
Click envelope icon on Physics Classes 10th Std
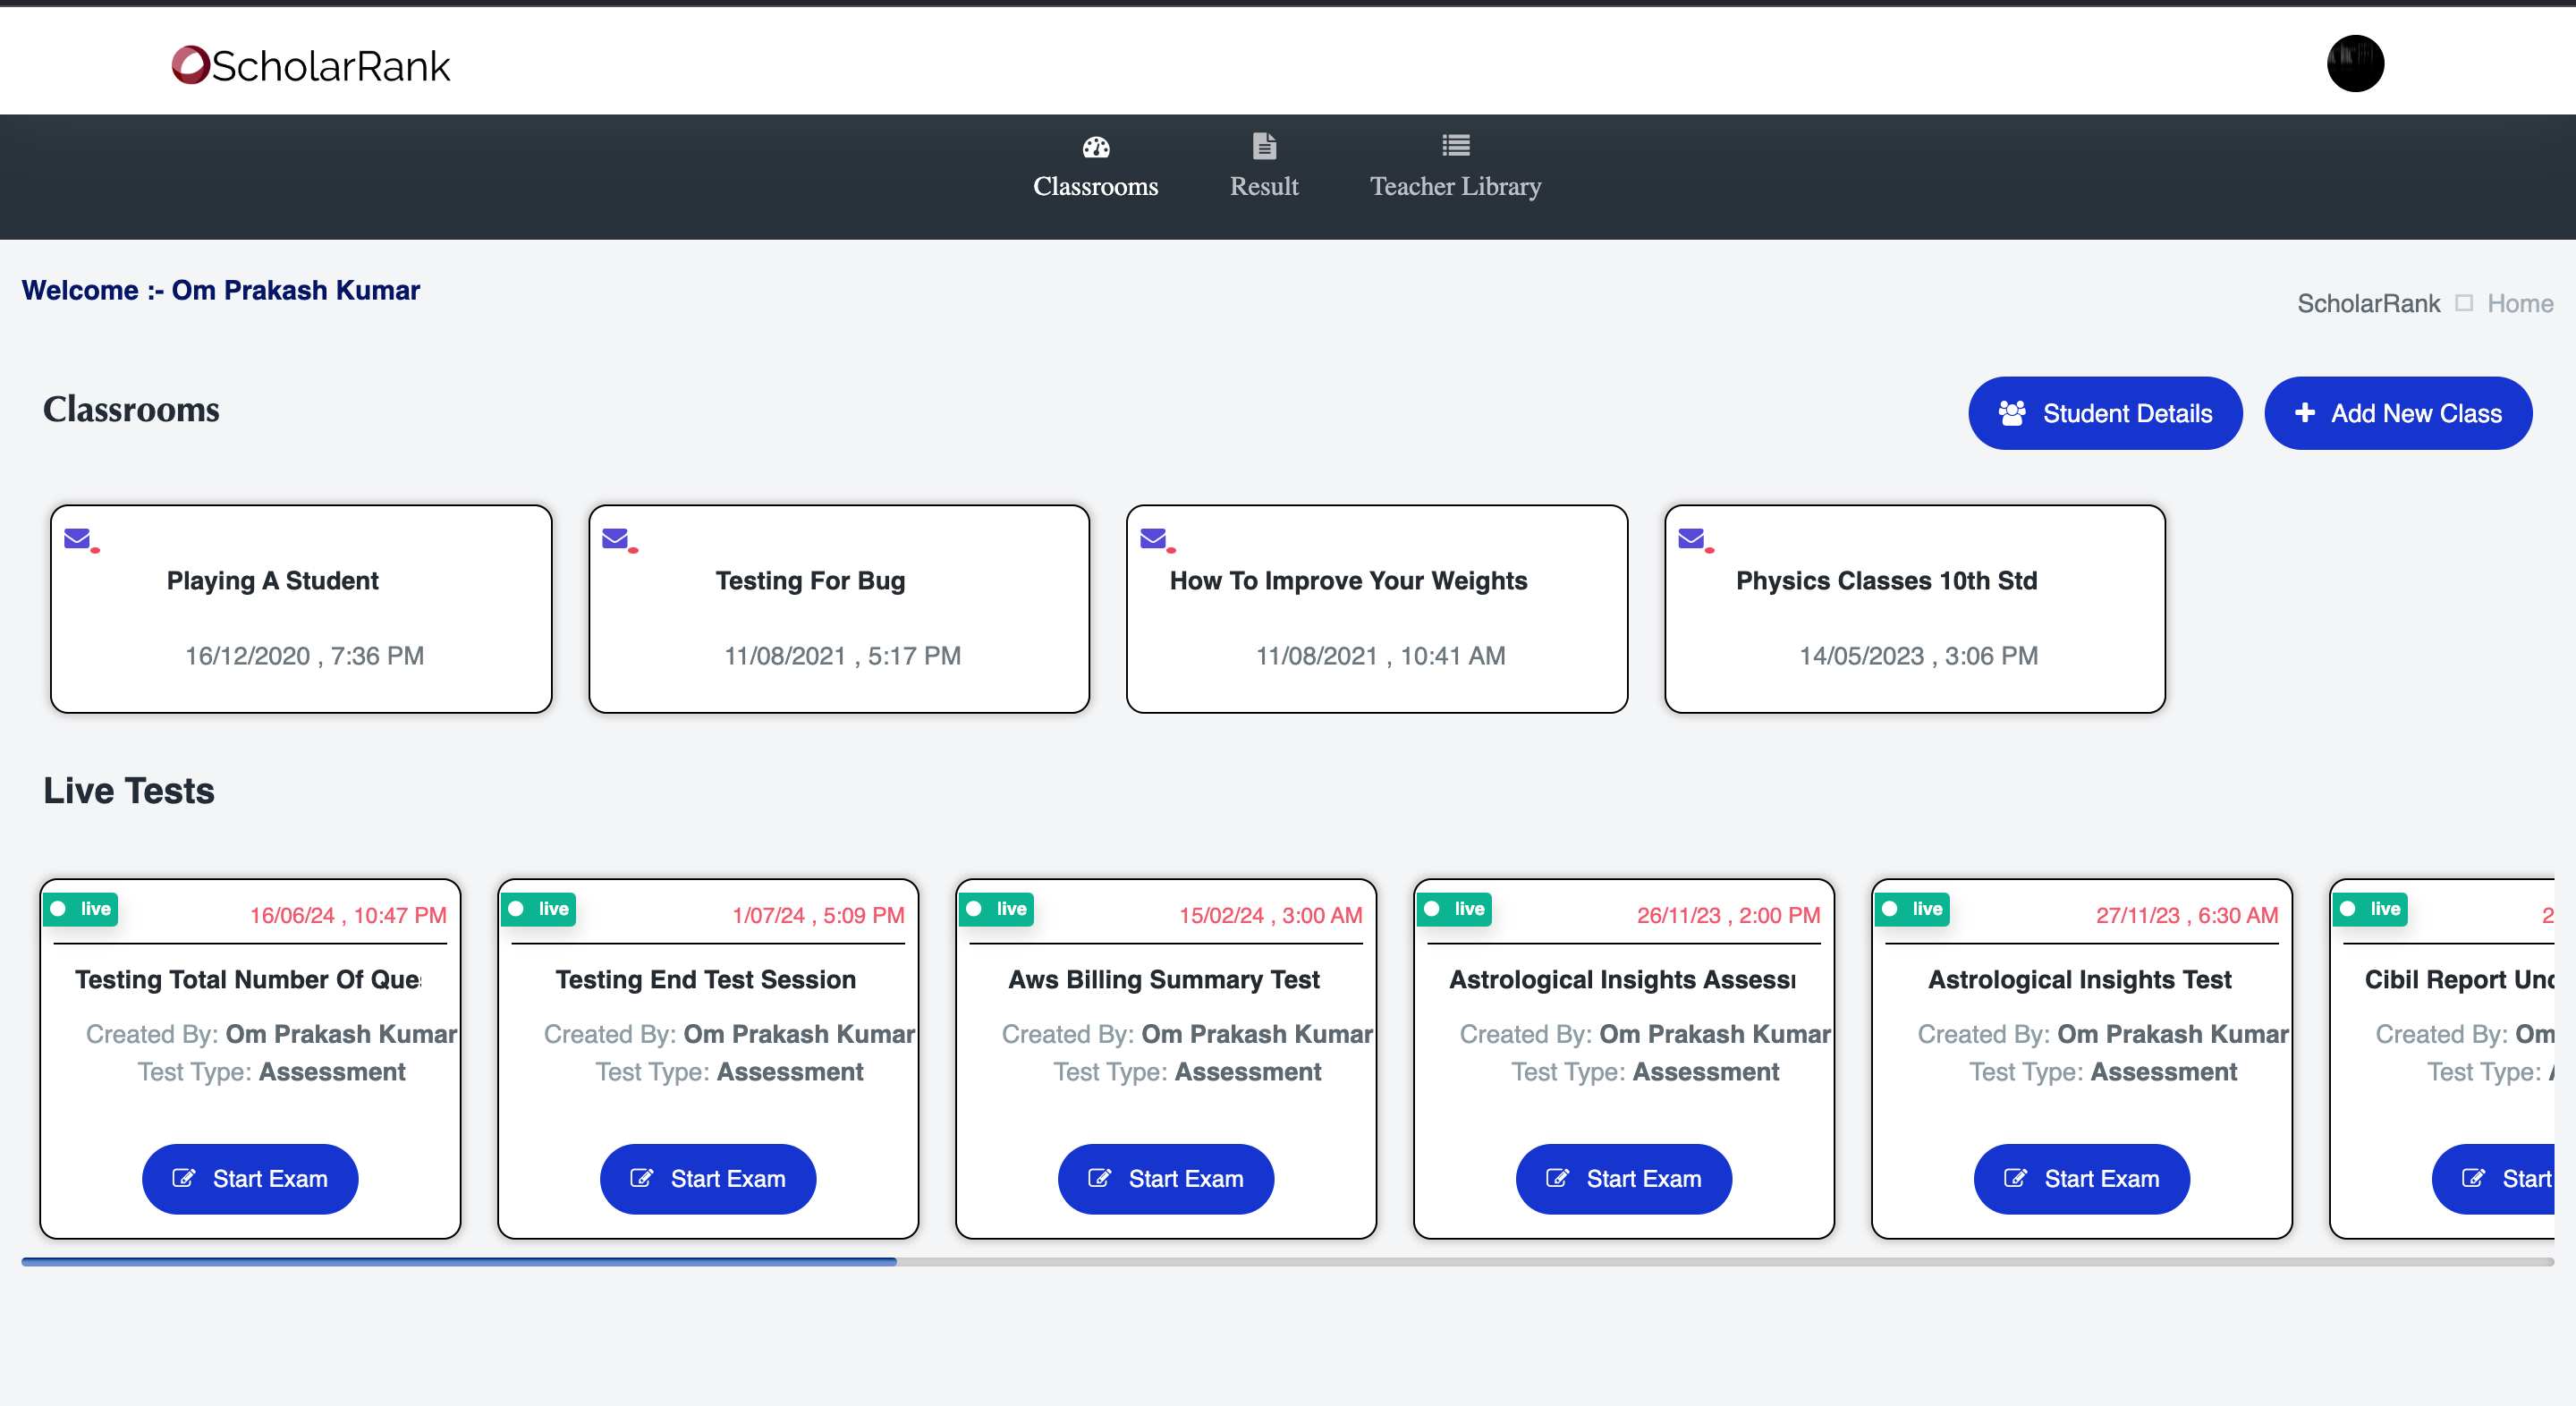tap(1691, 539)
